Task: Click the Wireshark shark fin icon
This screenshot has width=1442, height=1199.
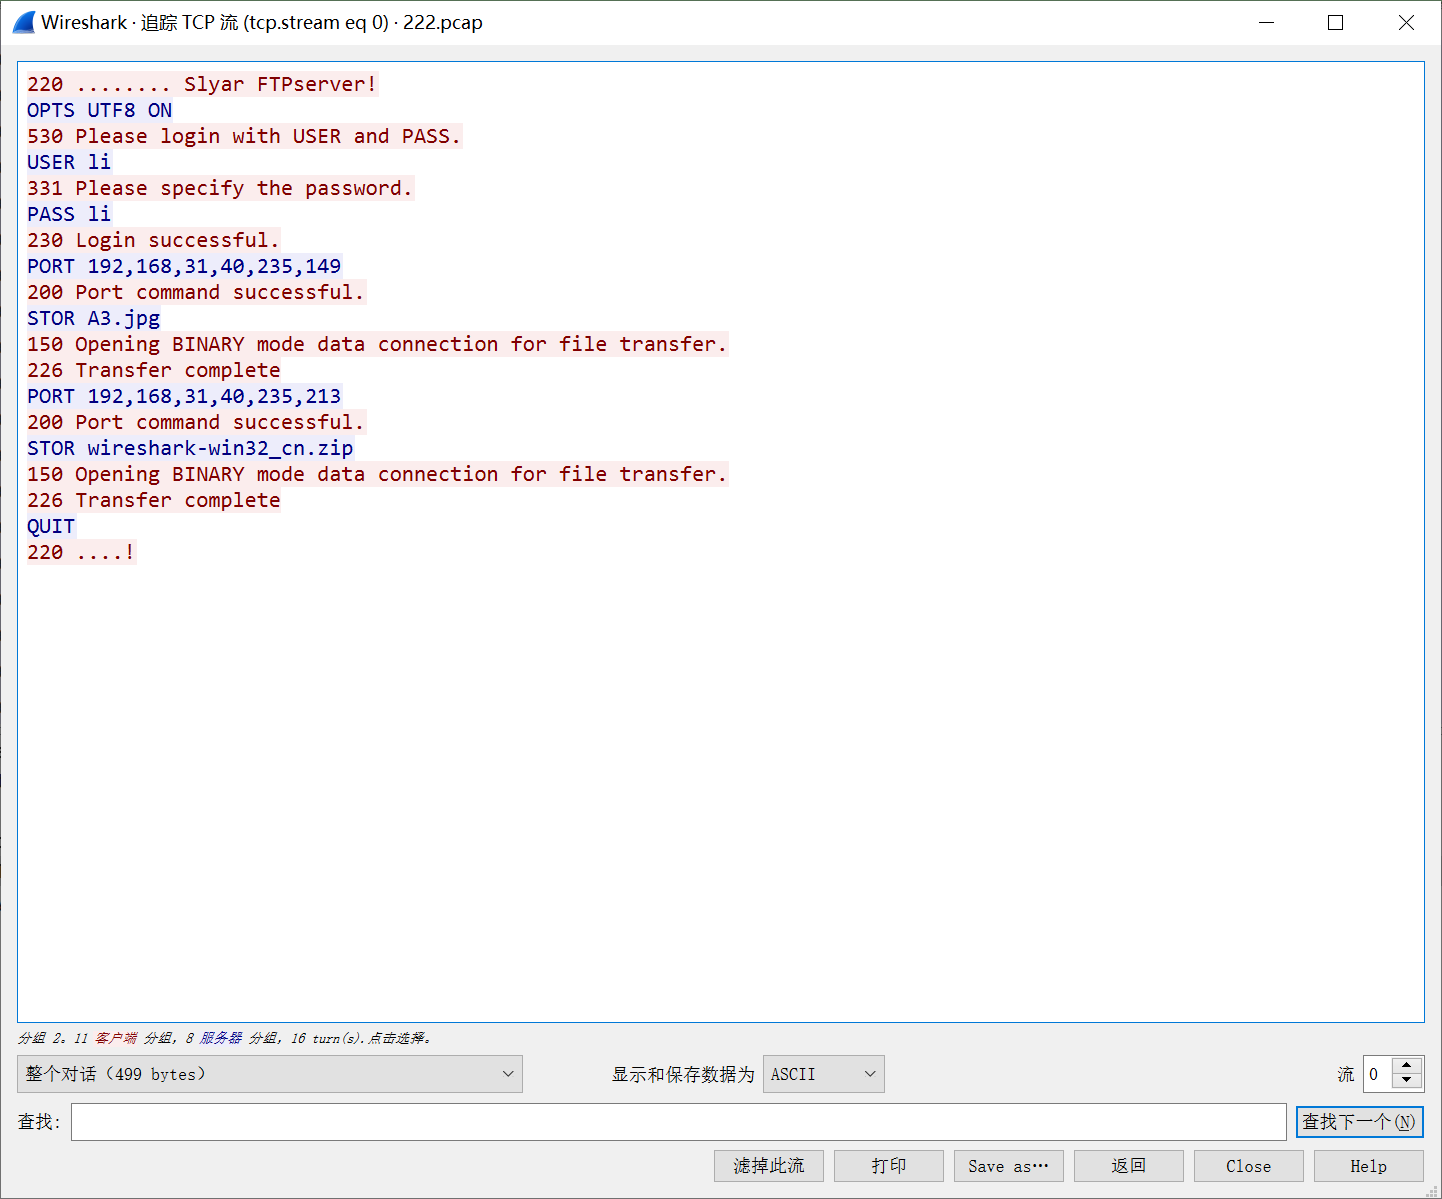Action: coord(24,22)
